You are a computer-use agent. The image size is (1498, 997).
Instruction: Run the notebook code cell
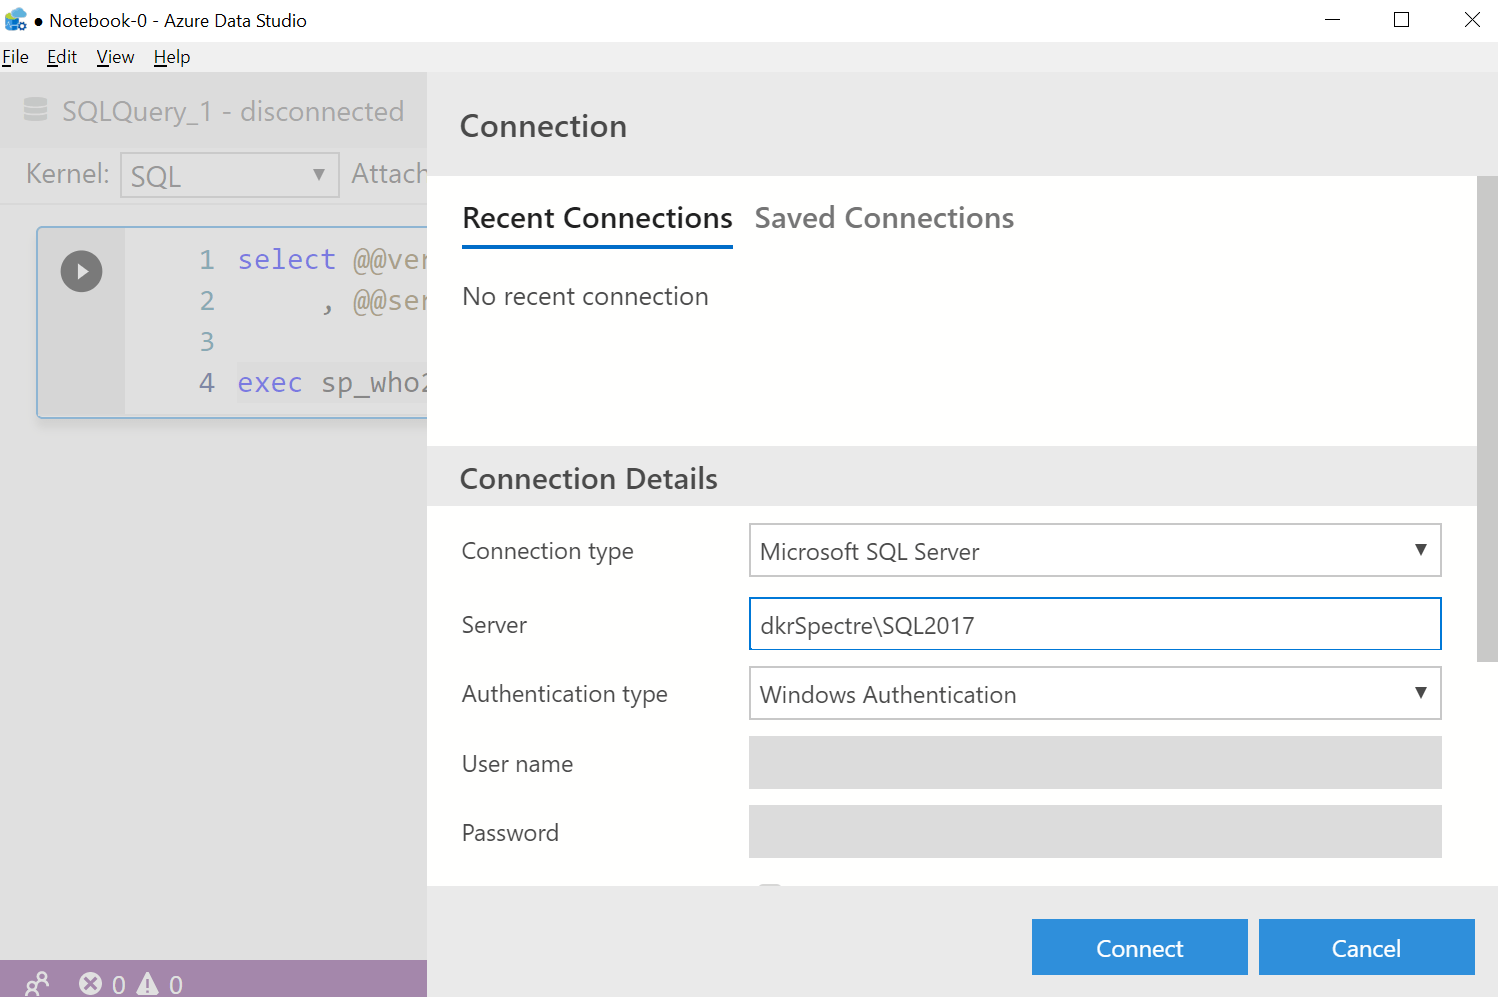(x=81, y=271)
